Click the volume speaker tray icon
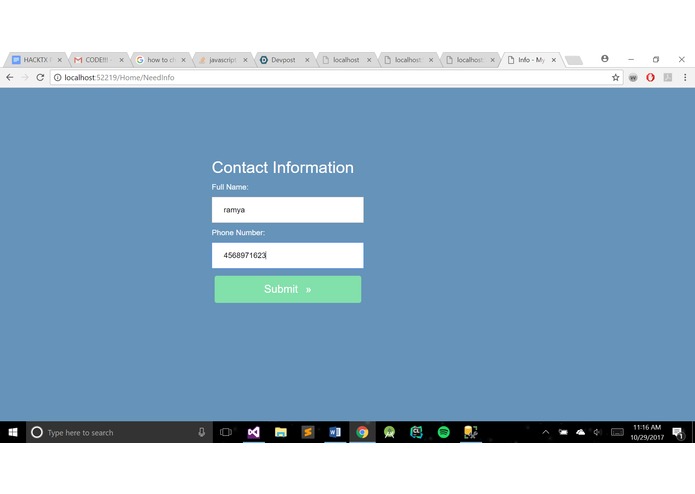The height and width of the screenshot is (494, 695). (597, 432)
